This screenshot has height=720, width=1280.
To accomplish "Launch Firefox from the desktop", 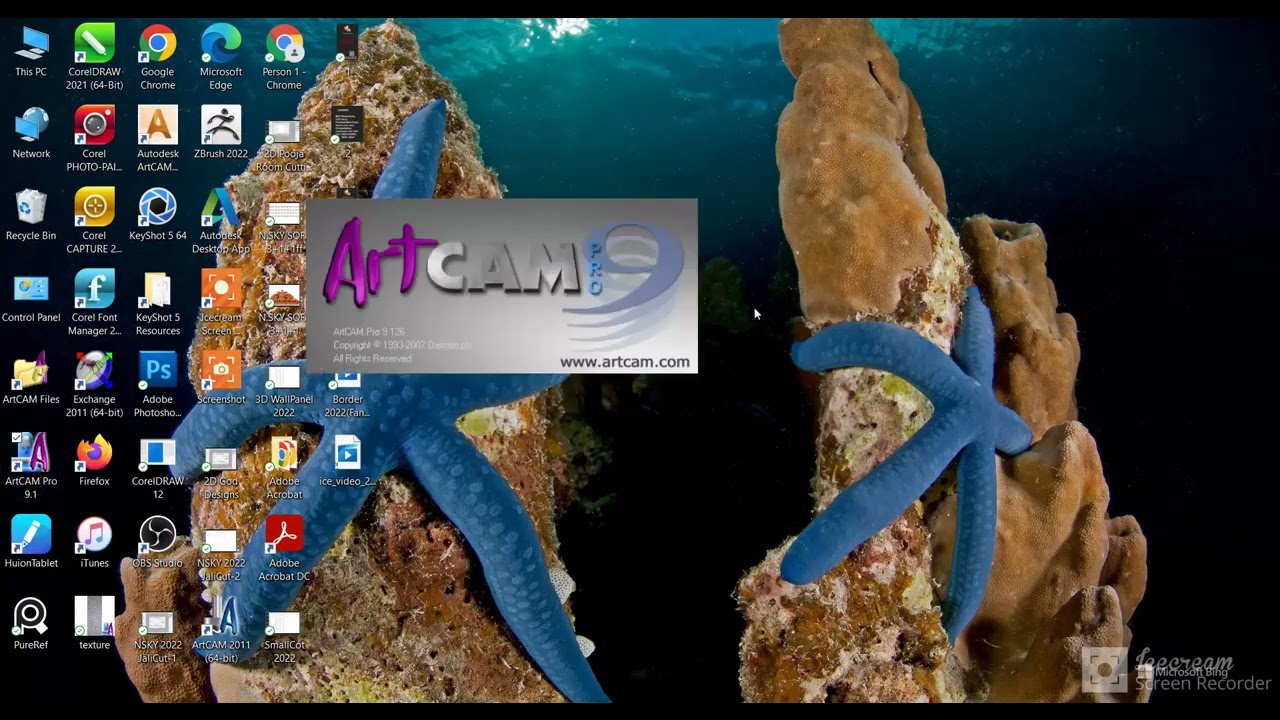I will click(95, 461).
